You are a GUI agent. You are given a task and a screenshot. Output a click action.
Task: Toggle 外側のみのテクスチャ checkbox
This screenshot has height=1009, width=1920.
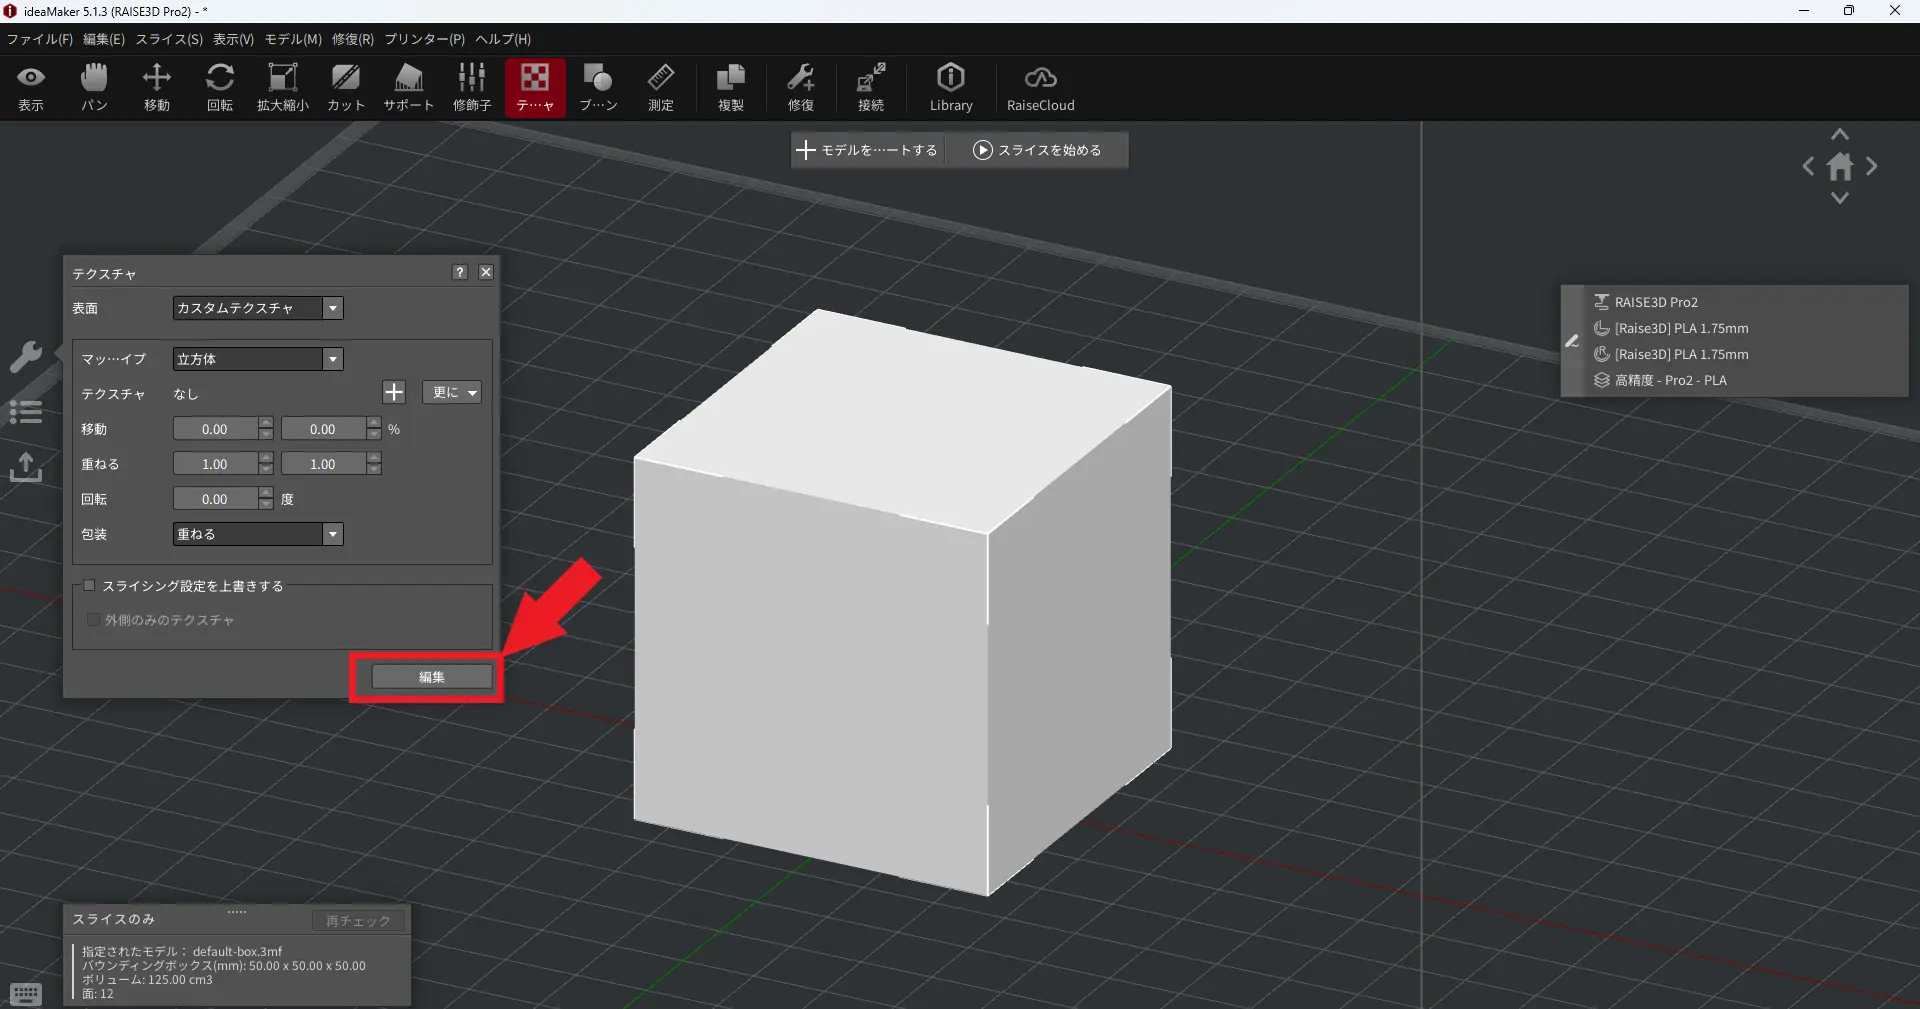[x=93, y=620]
